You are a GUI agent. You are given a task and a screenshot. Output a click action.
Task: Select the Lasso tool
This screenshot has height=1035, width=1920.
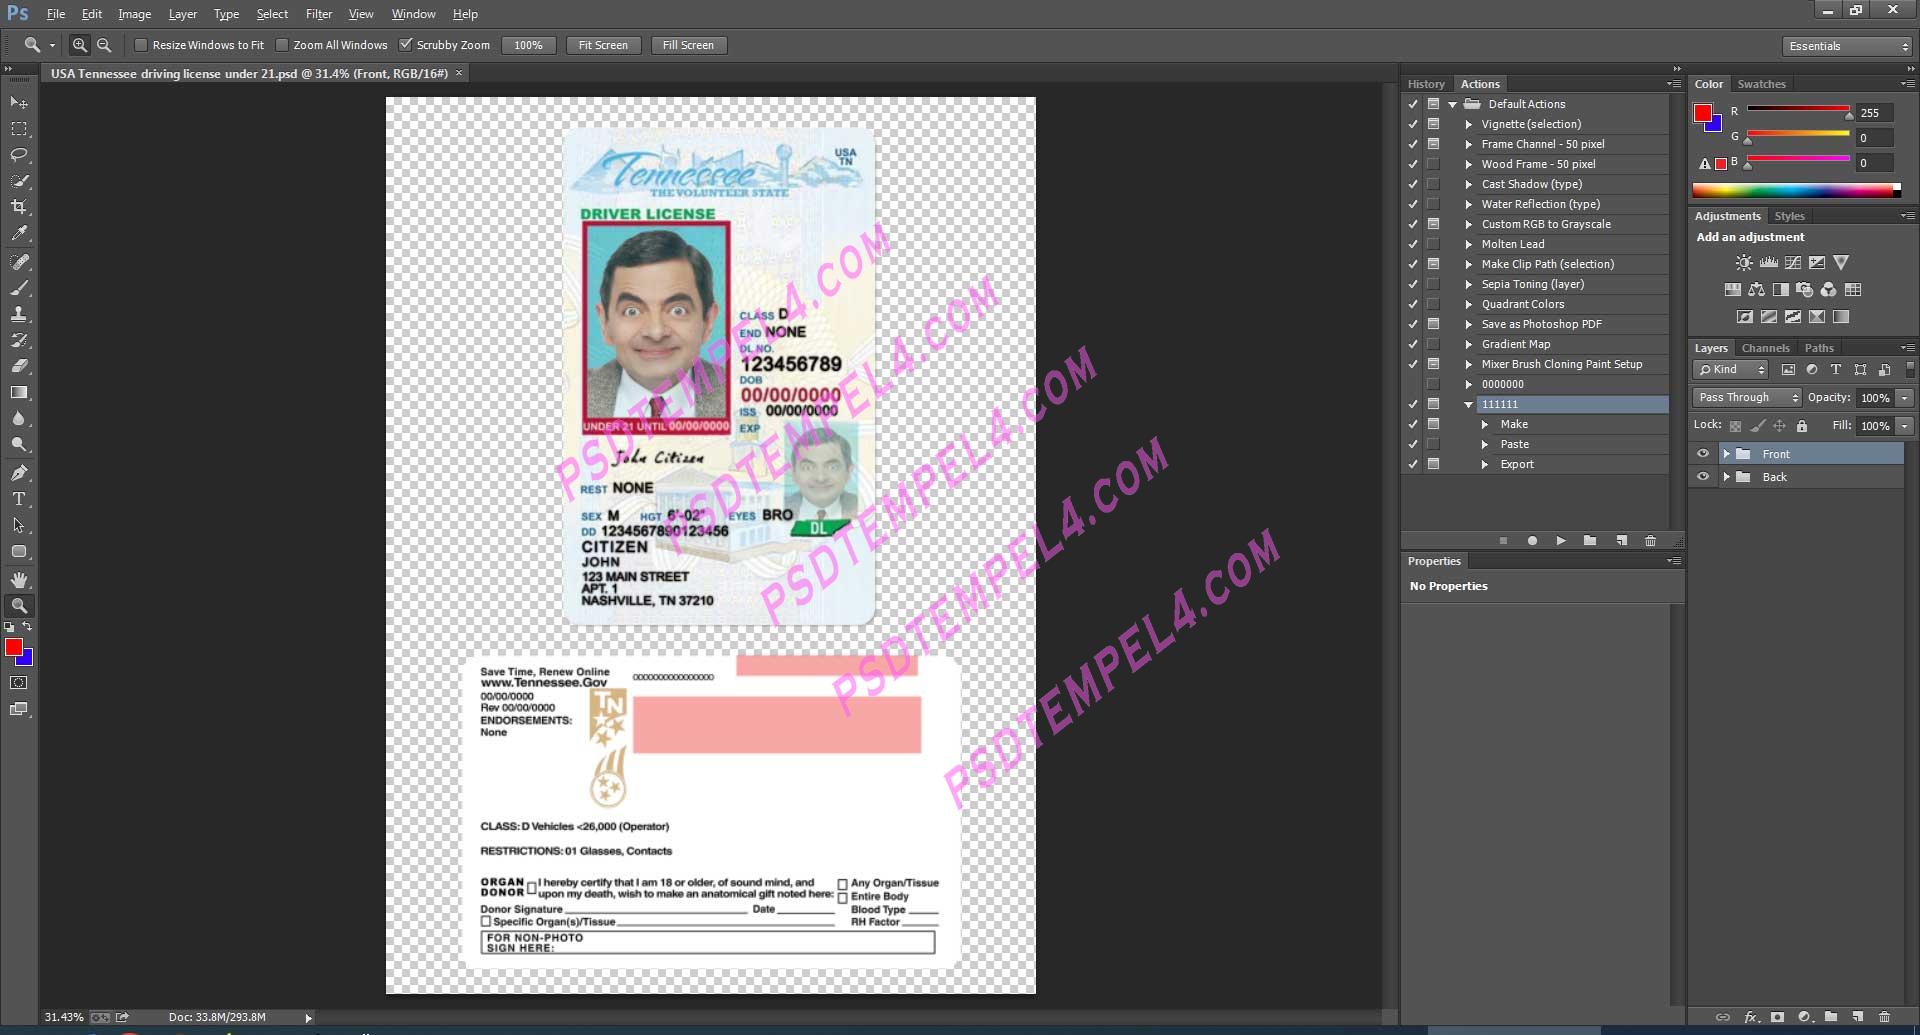tap(18, 155)
